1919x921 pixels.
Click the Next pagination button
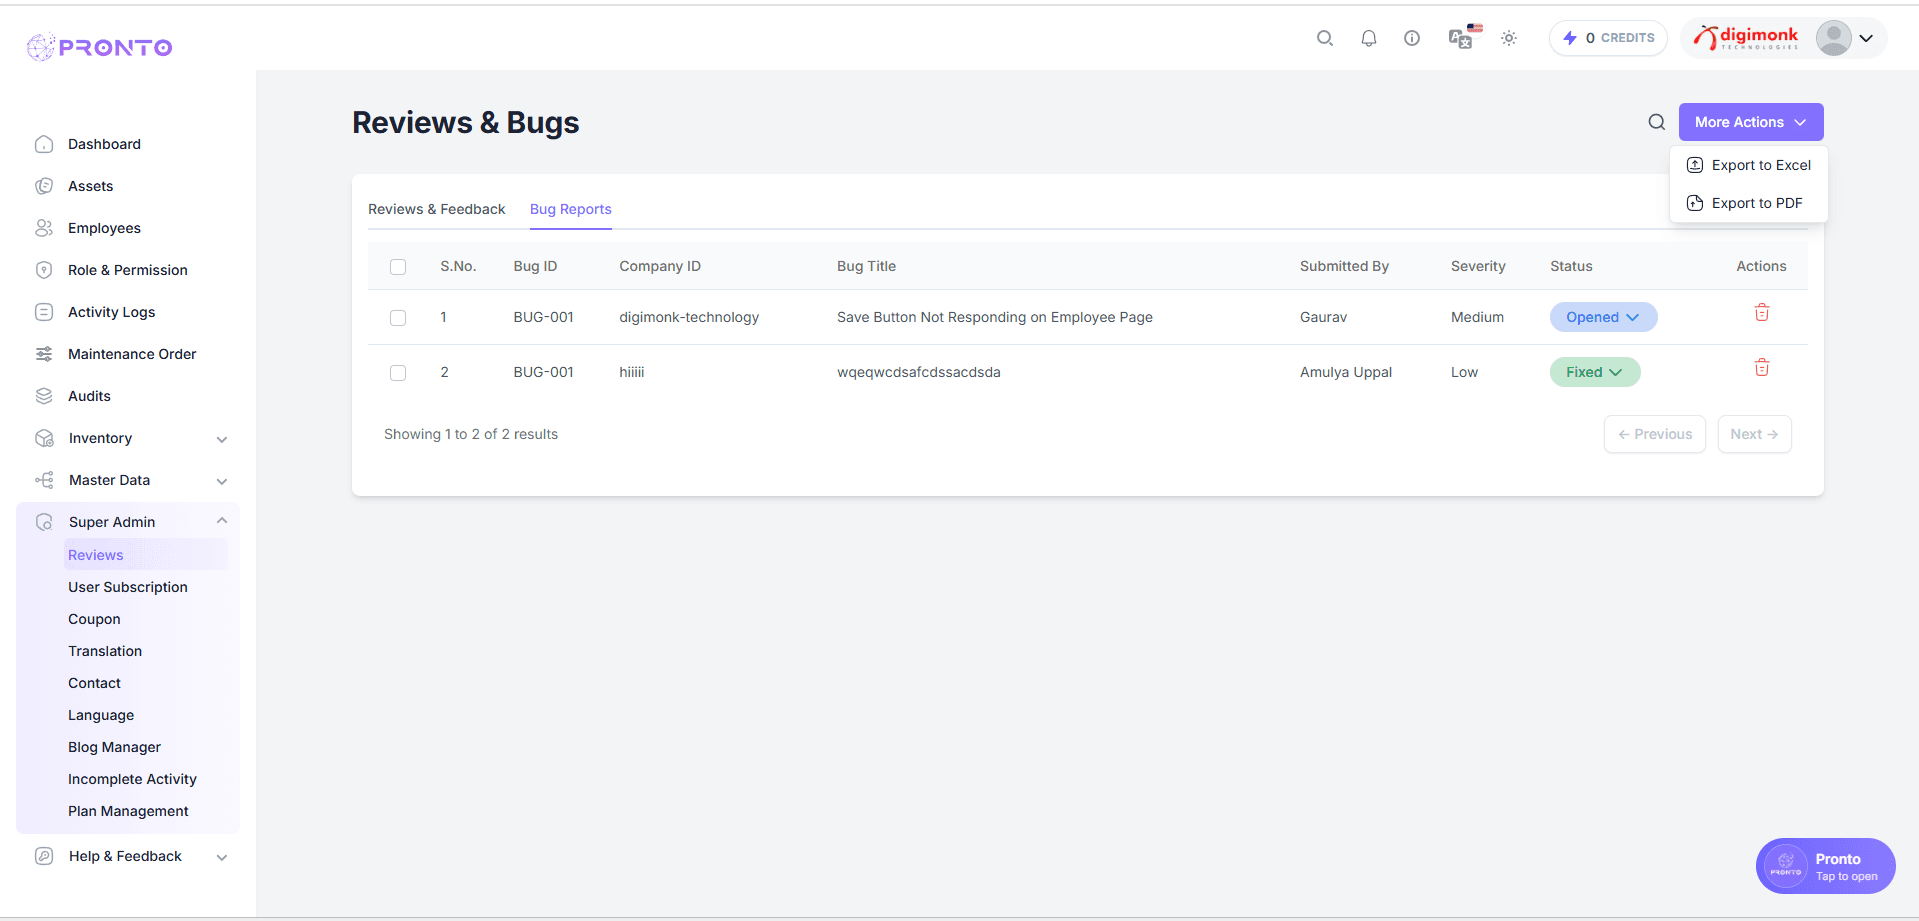[1753, 433]
